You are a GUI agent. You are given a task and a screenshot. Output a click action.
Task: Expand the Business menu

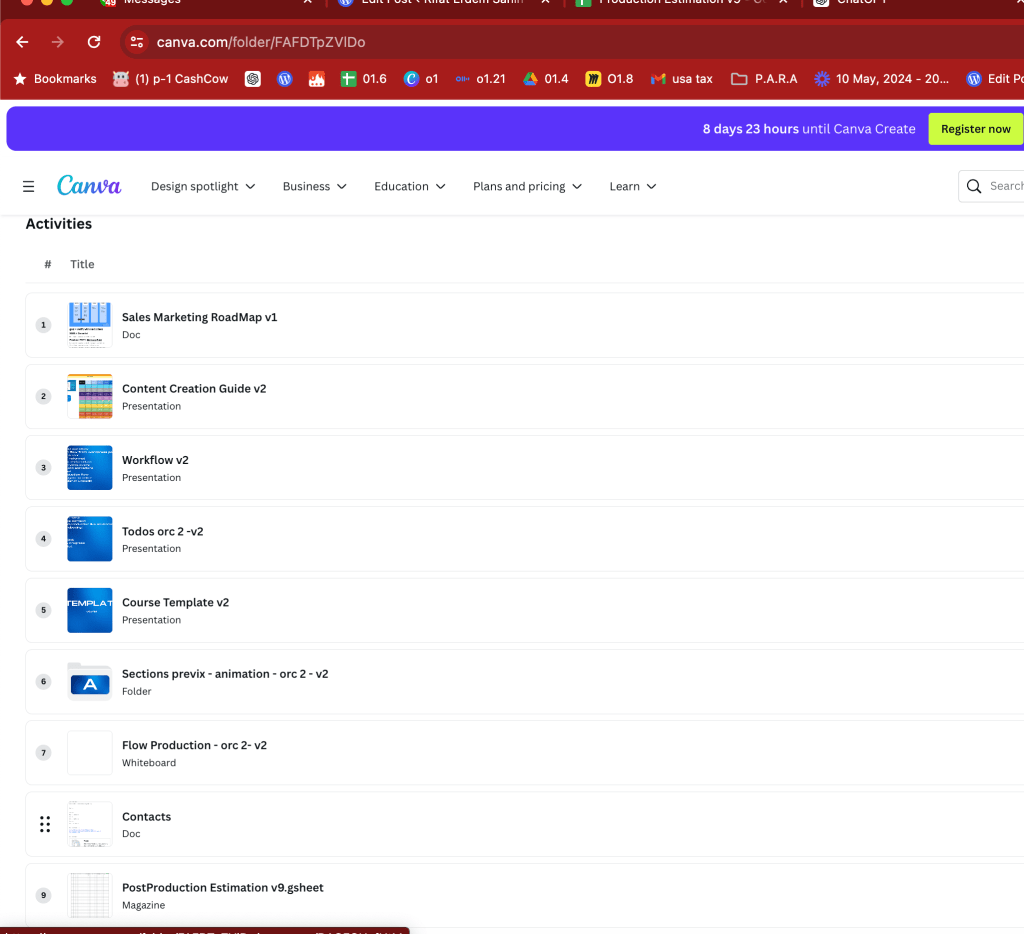[315, 186]
